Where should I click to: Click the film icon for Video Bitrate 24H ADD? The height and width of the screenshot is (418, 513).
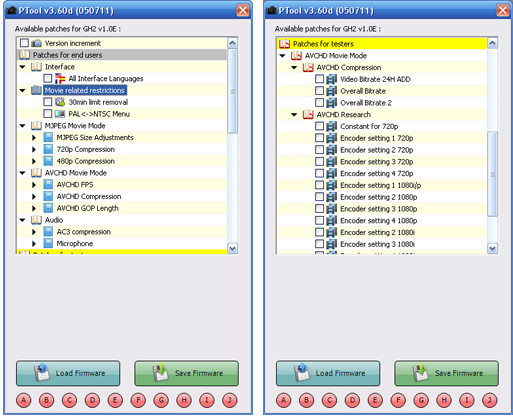click(332, 79)
